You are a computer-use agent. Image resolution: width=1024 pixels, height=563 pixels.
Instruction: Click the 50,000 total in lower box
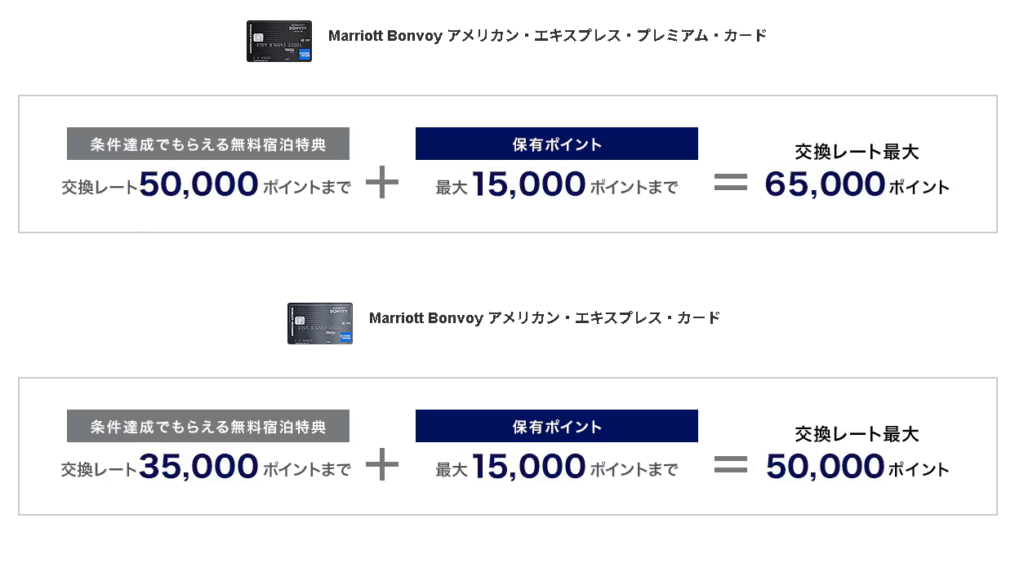click(825, 466)
